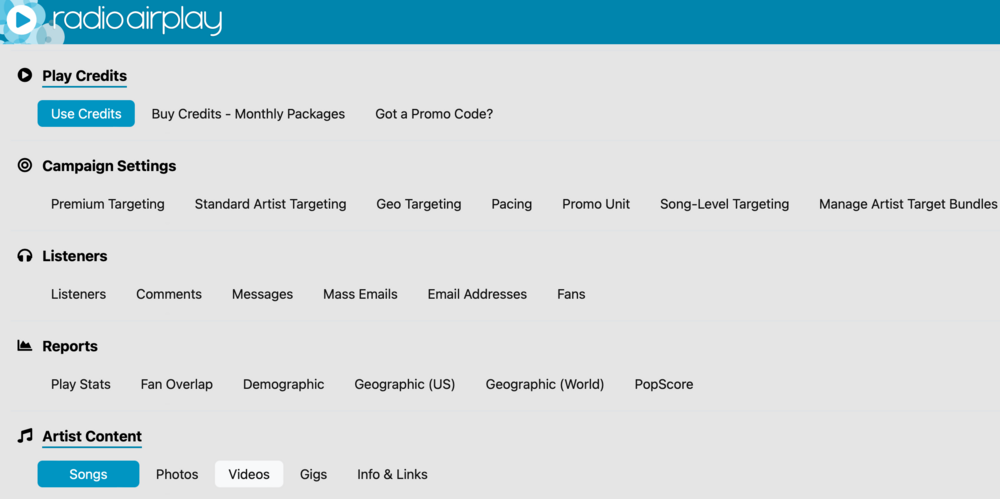The width and height of the screenshot is (1000, 499).
Task: Click the Play Credits play icon
Action: 25,75
